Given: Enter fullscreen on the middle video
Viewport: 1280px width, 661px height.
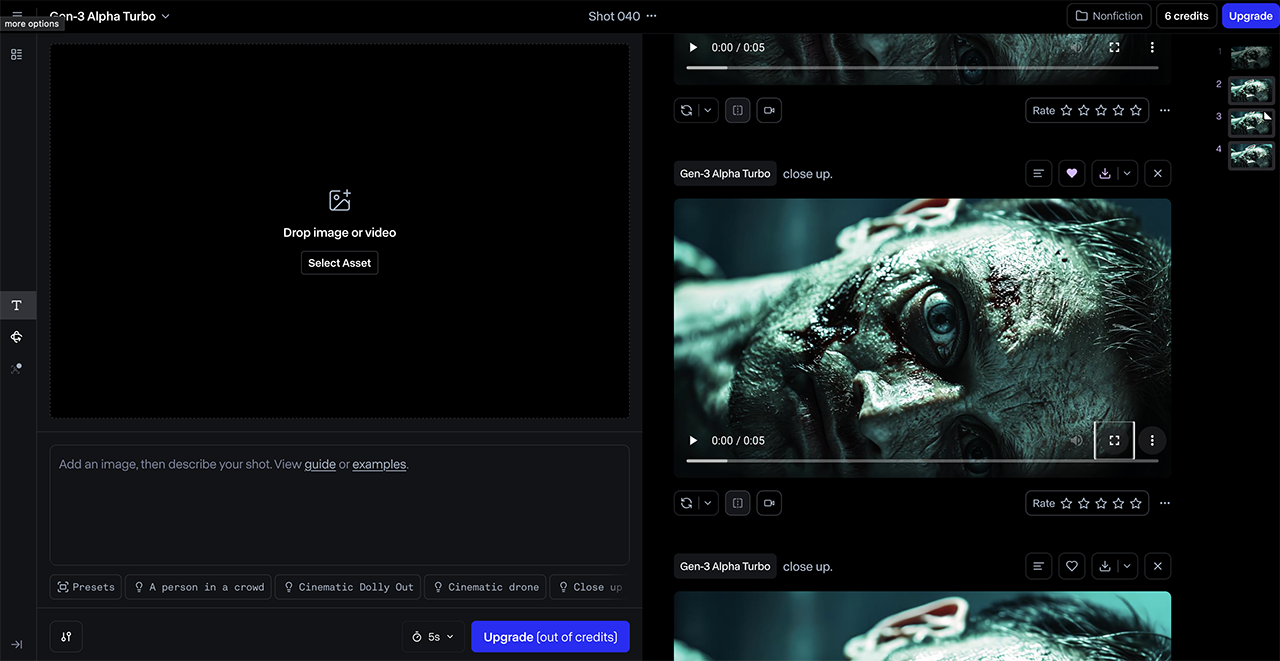Looking at the screenshot, I should point(1114,440).
